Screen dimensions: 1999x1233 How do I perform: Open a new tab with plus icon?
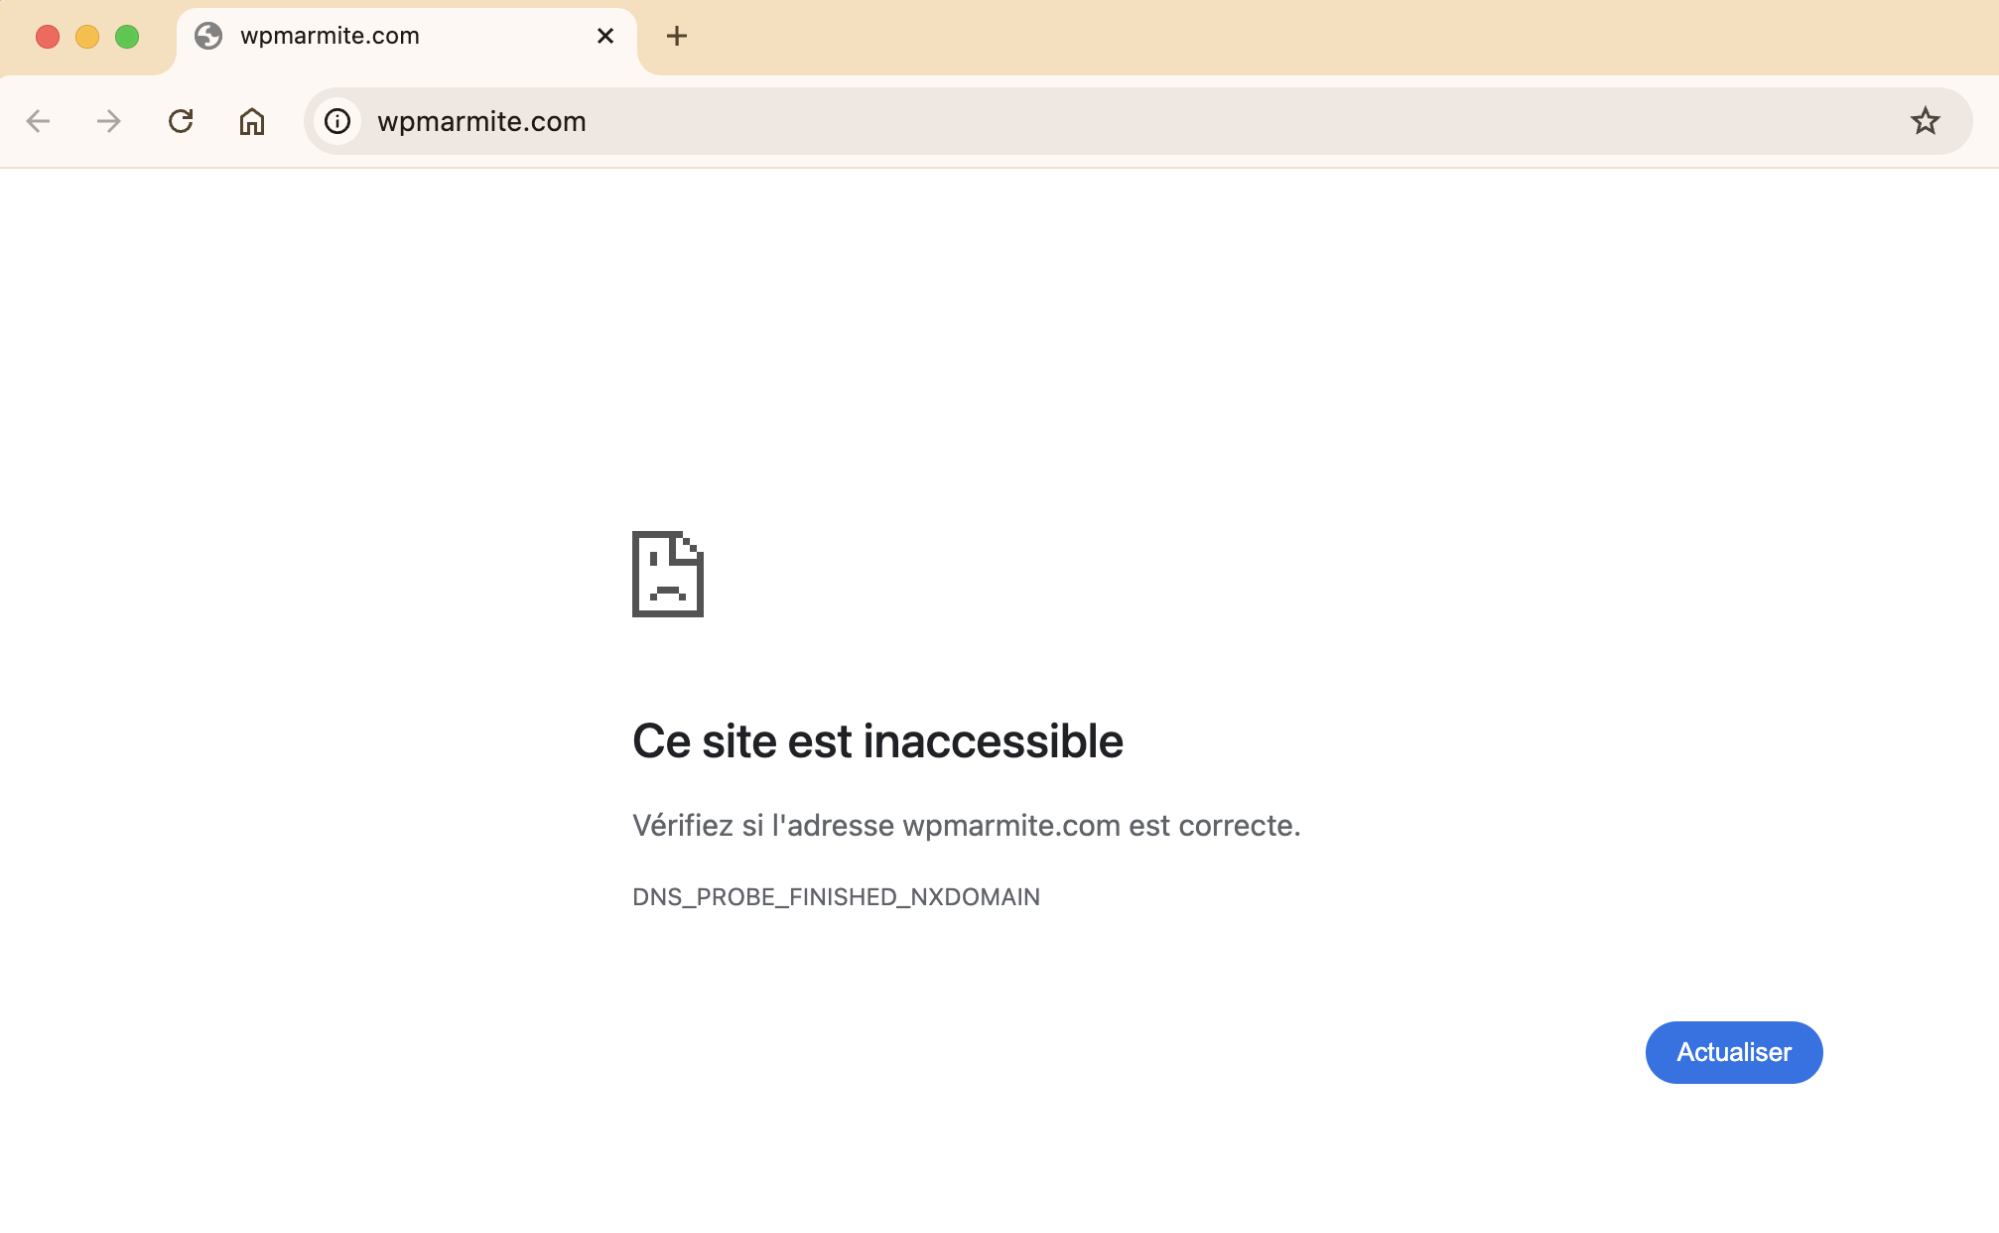click(x=677, y=36)
